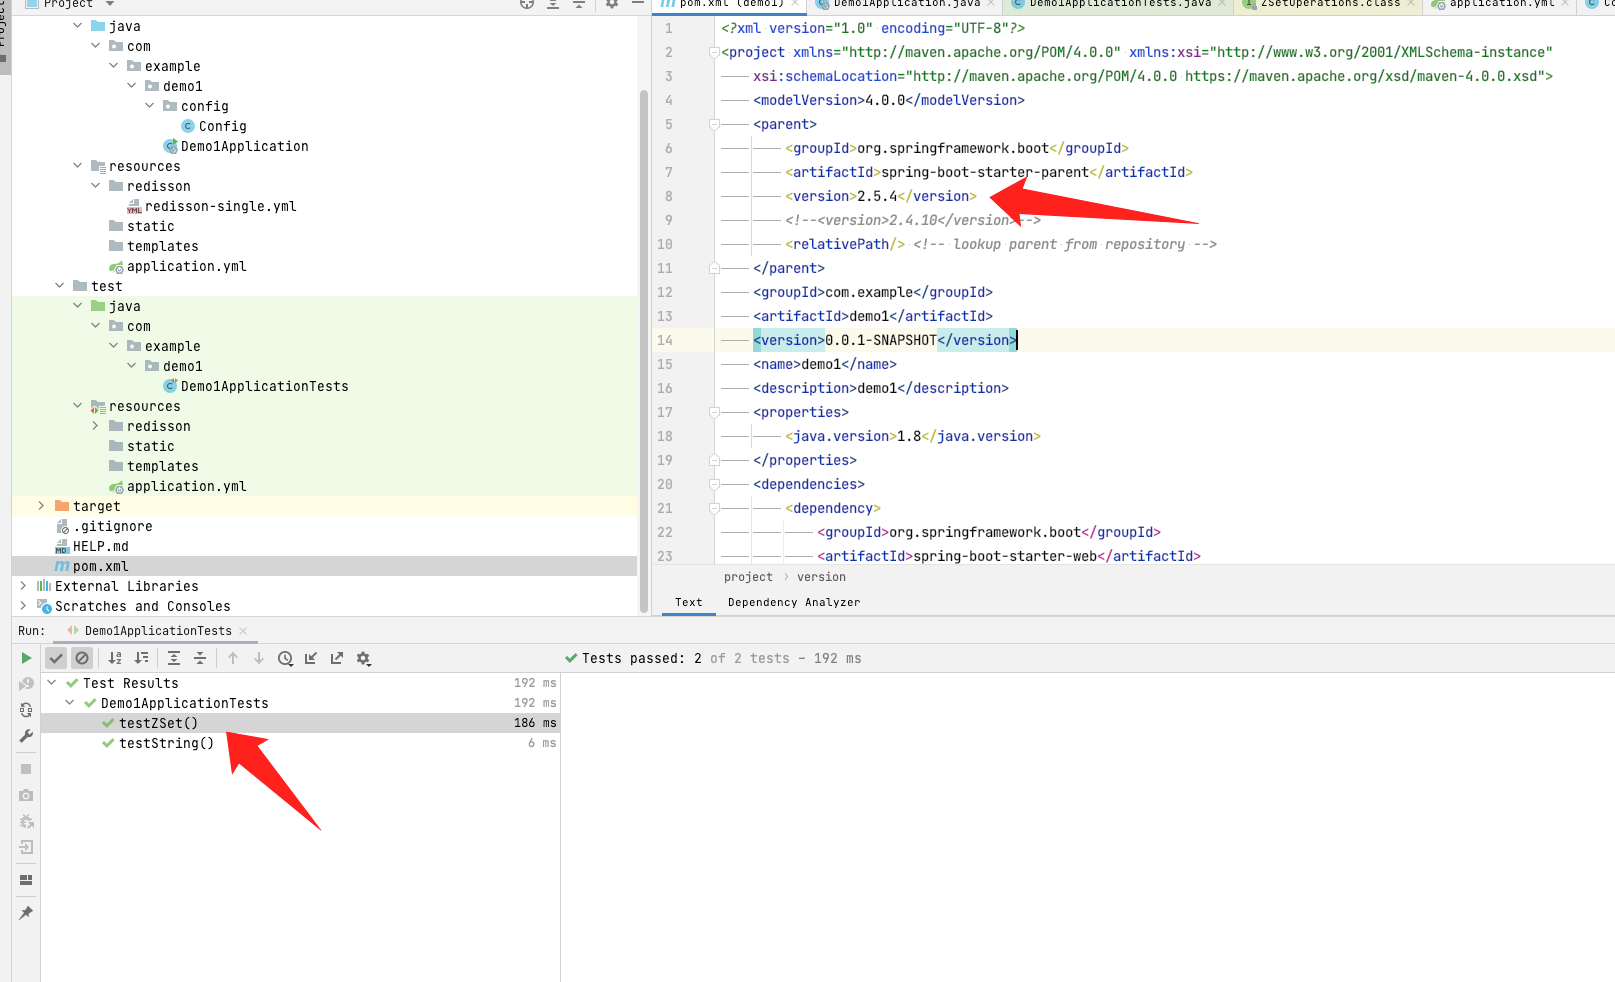Open run configuration wrench icon
The image size is (1615, 982).
coord(26,736)
